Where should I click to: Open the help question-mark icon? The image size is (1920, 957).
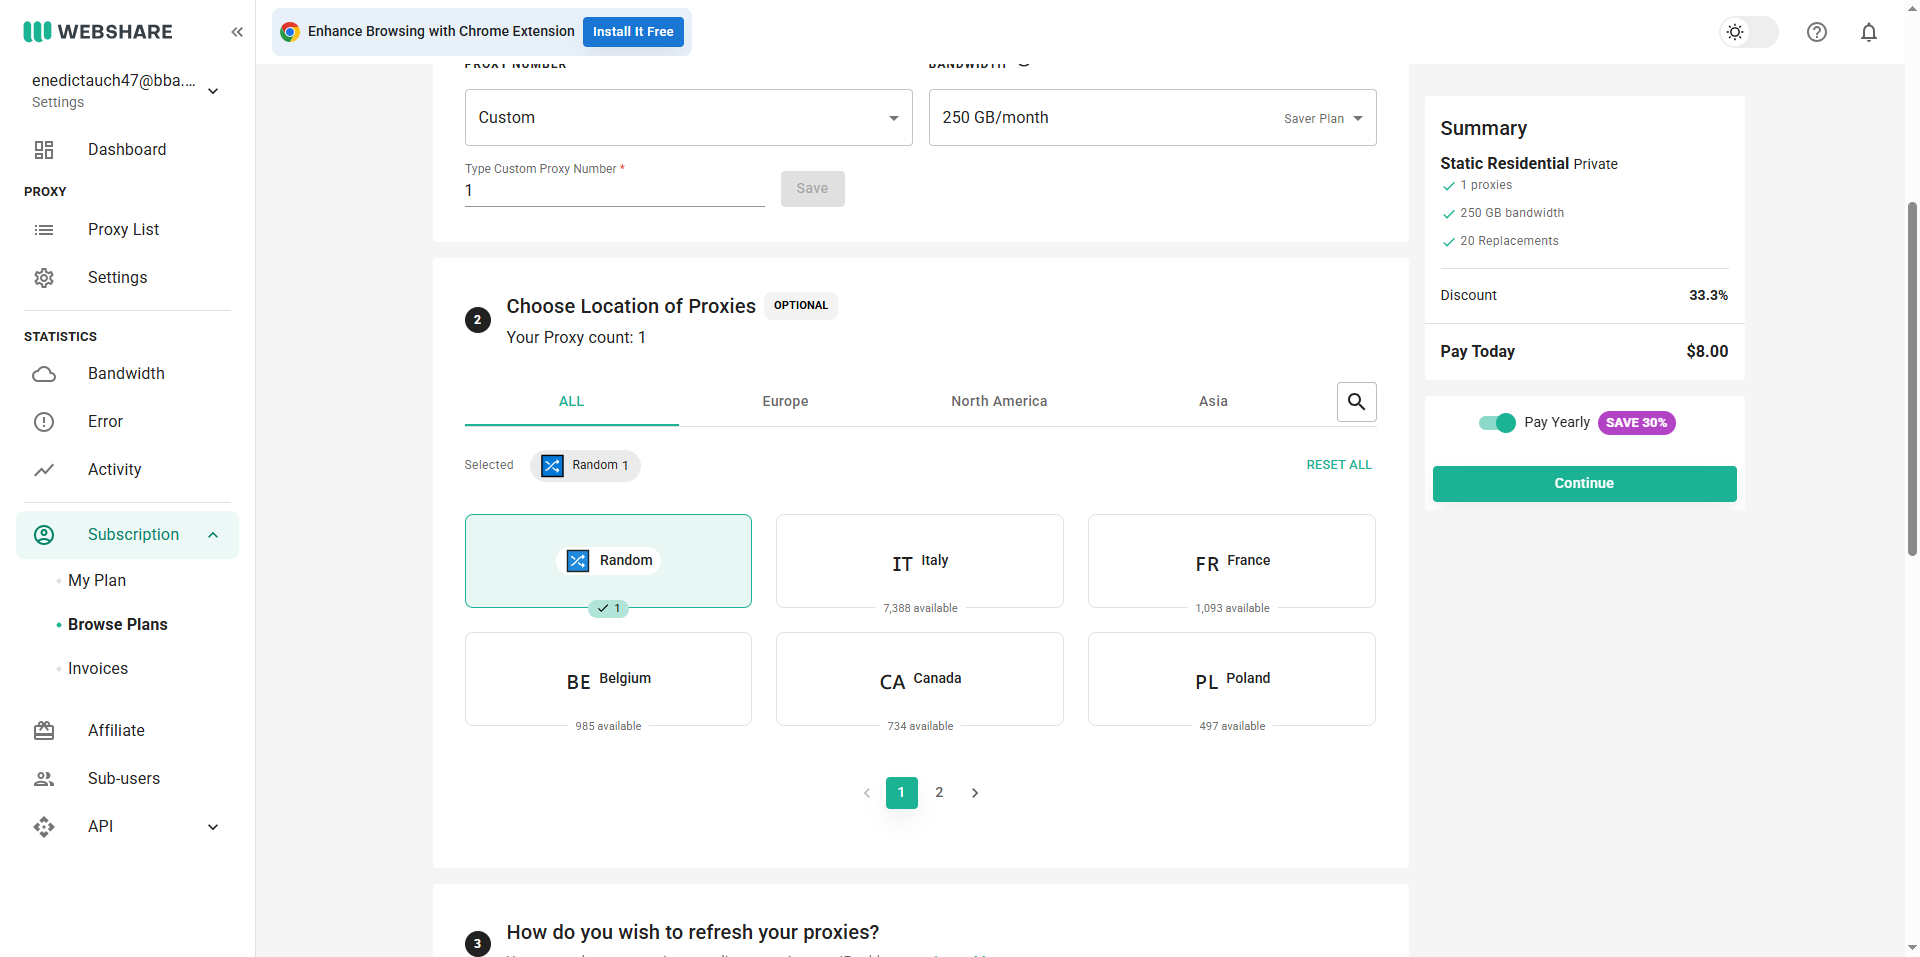click(x=1817, y=32)
